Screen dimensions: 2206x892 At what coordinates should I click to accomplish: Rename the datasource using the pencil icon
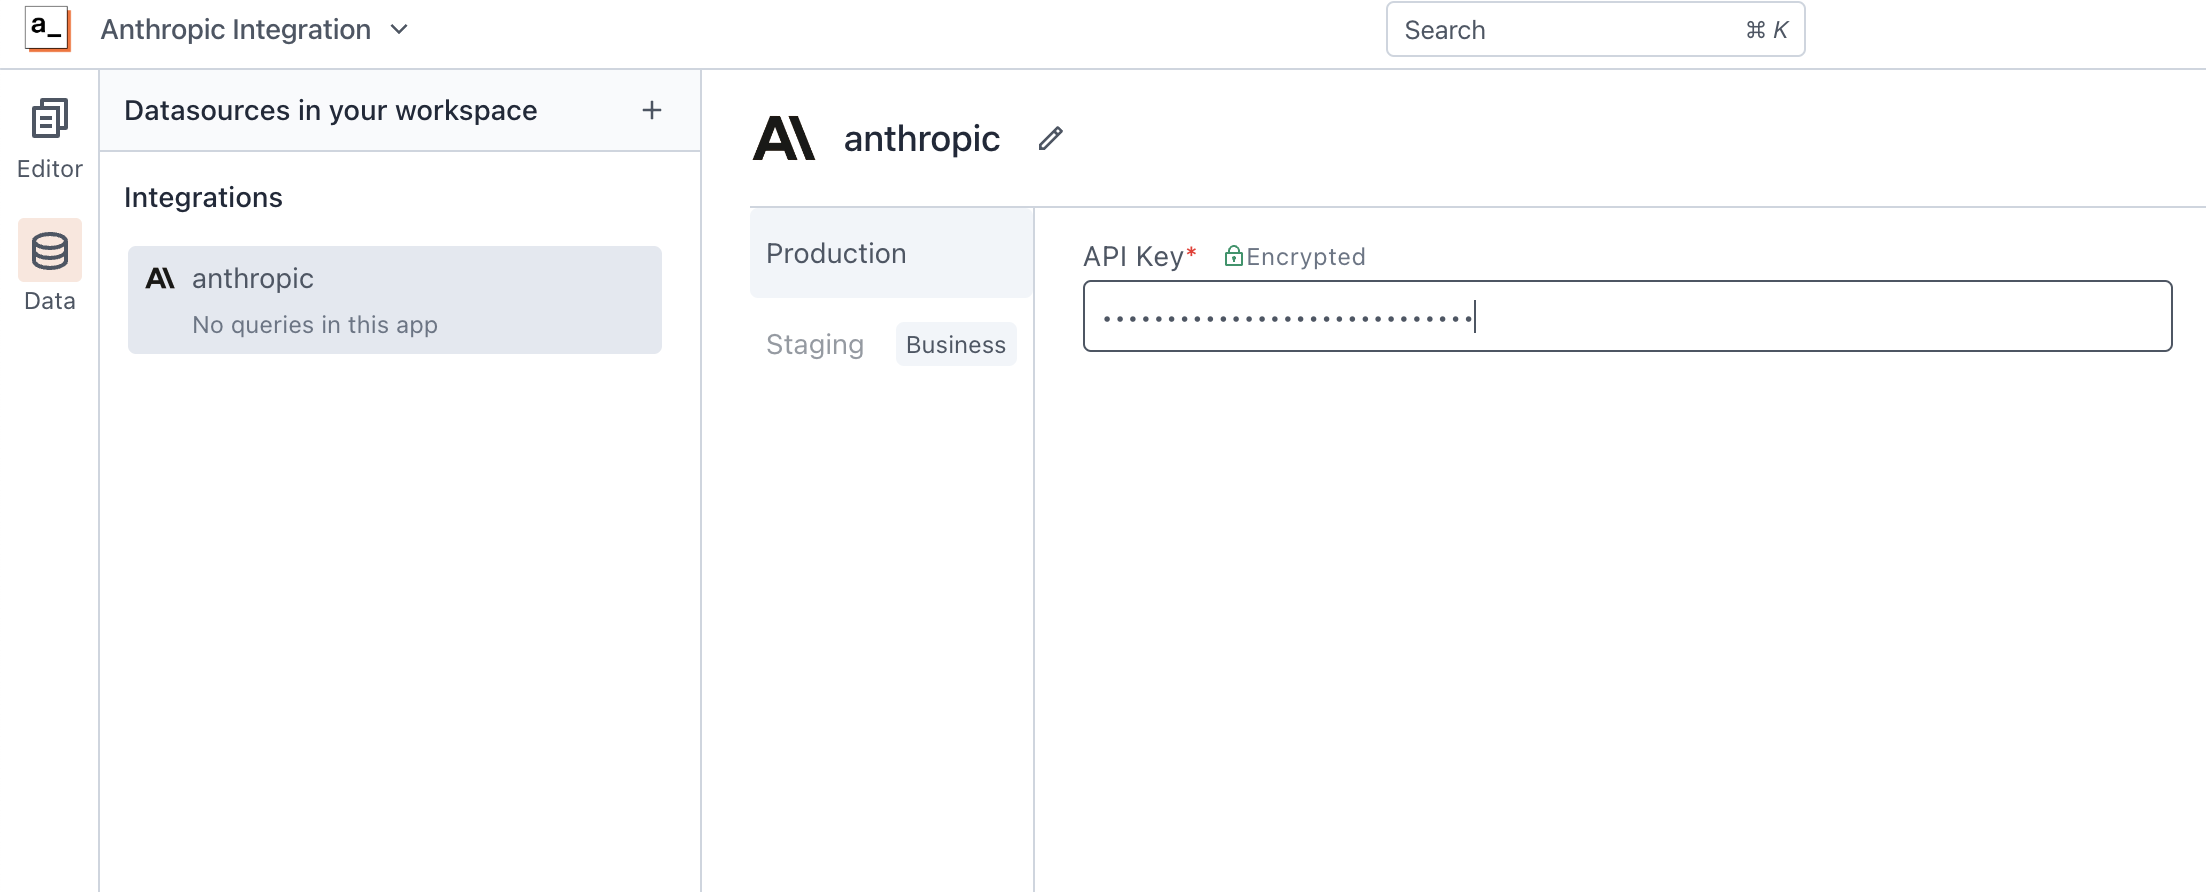(1050, 138)
